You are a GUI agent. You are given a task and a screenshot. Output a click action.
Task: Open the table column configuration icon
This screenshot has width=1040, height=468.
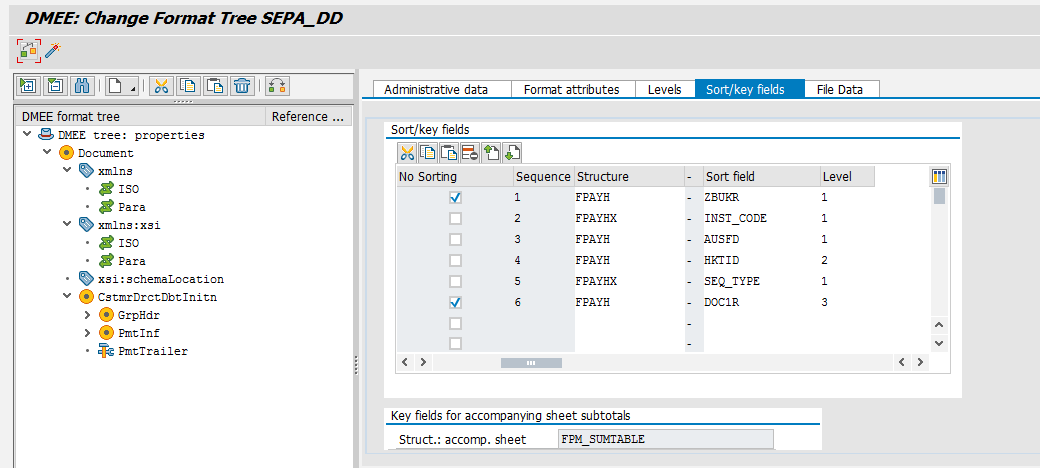(x=939, y=176)
